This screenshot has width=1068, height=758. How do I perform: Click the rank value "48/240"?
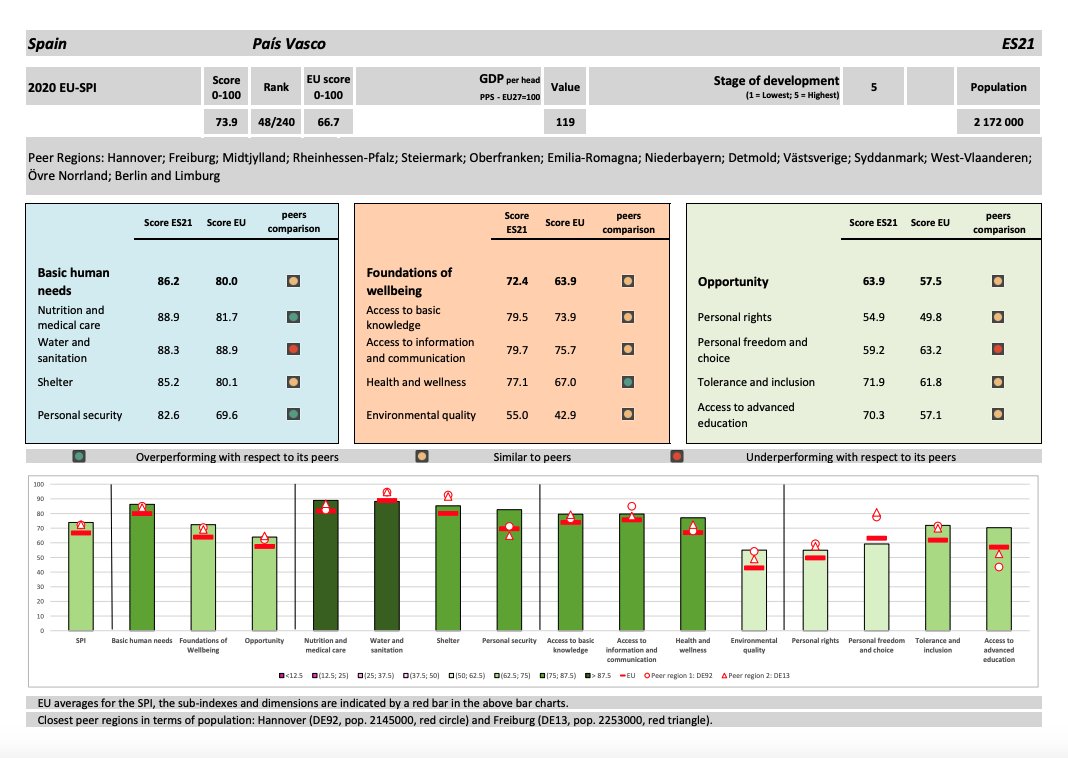pos(277,122)
